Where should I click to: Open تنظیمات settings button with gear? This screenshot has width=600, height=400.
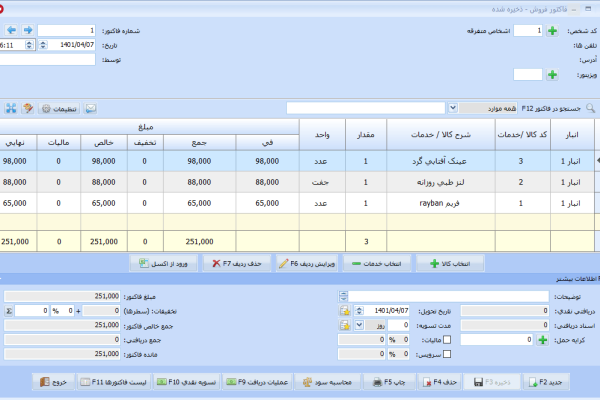click(59, 109)
